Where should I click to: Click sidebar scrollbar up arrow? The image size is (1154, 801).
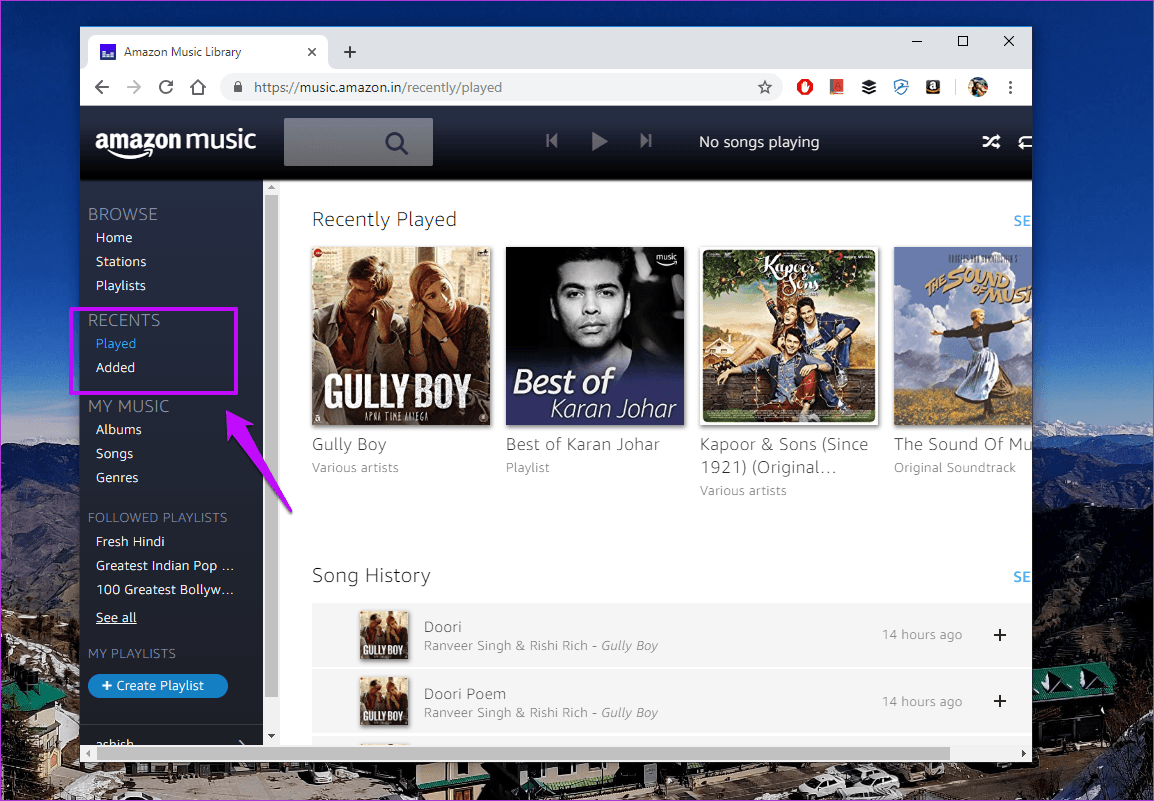click(x=271, y=187)
